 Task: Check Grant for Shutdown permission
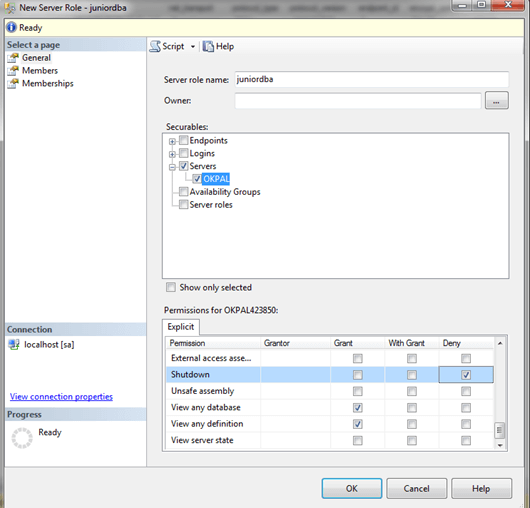(358, 375)
